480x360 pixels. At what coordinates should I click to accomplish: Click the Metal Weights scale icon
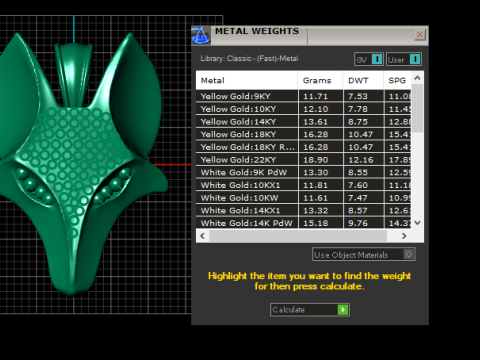201,35
